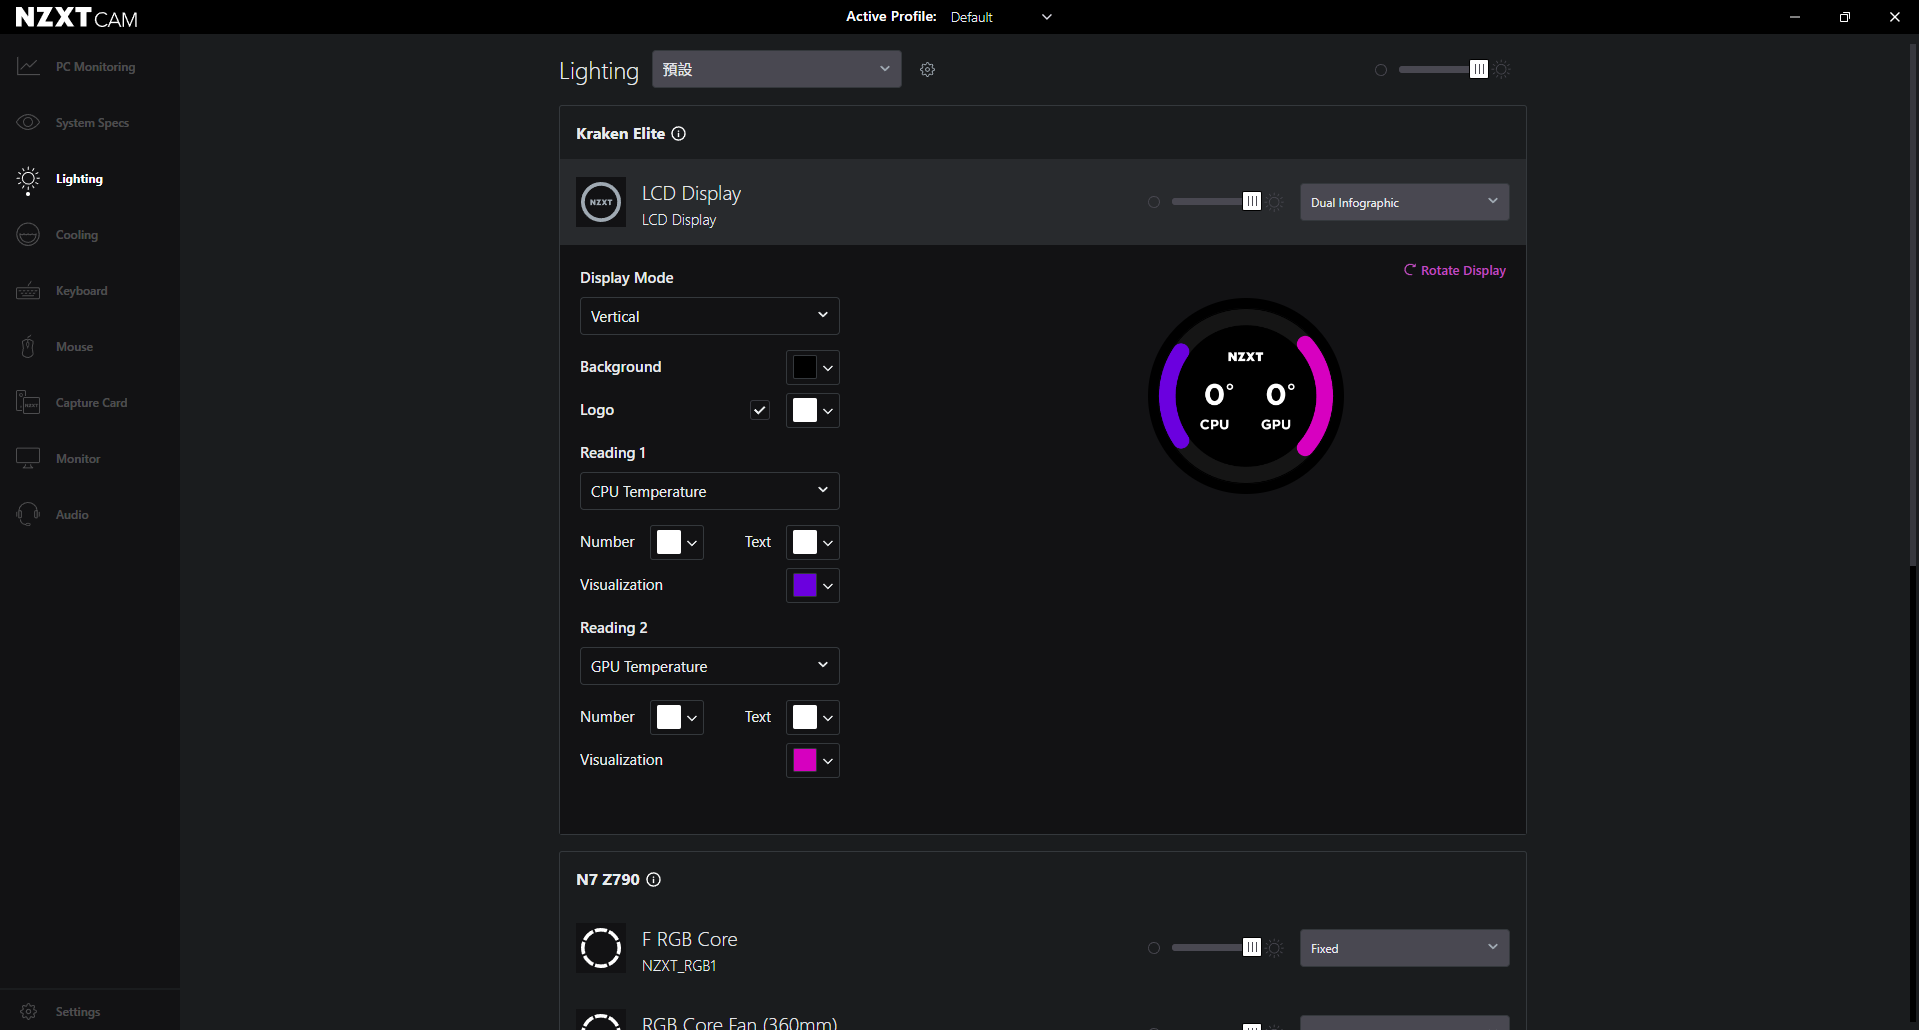Open PC Monitoring chart icon
Image resolution: width=1919 pixels, height=1030 pixels.
28,66
